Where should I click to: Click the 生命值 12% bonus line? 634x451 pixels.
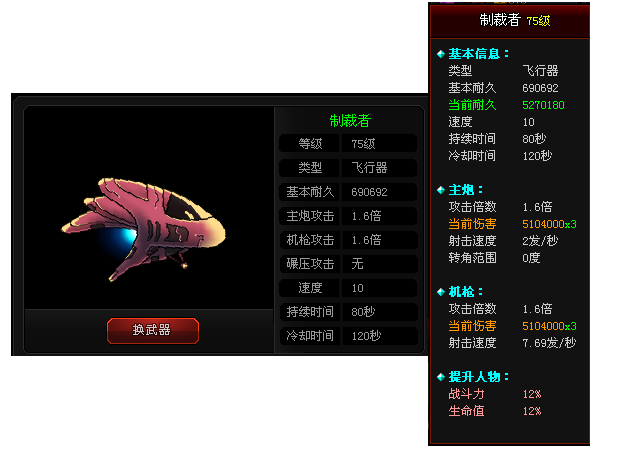(495, 411)
